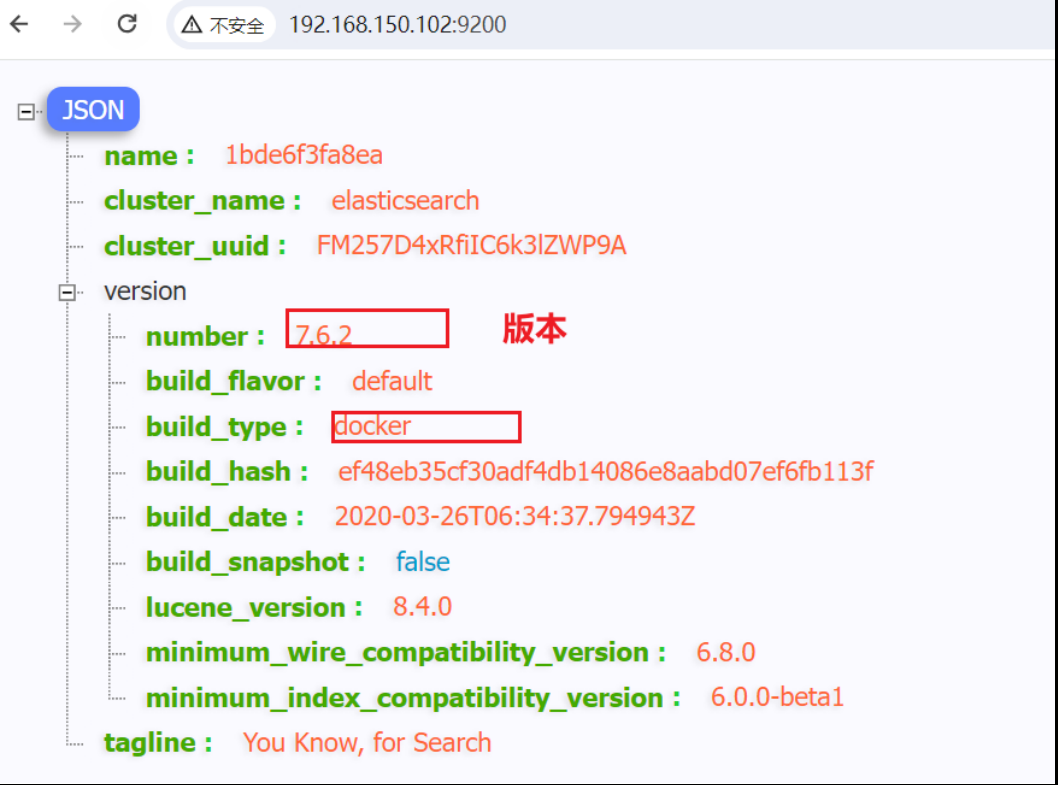Screen dimensions: 1058x785
Task: Click the lucene_version value 8.4.0
Action: (x=422, y=607)
